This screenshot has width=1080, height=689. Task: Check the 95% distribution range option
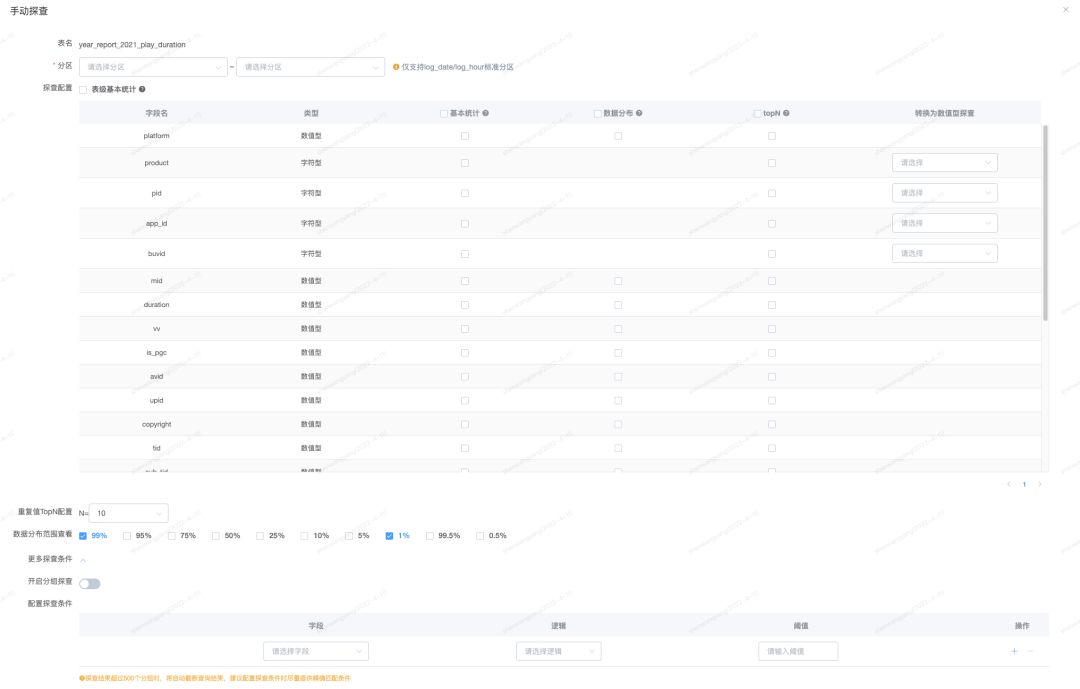tap(127, 536)
